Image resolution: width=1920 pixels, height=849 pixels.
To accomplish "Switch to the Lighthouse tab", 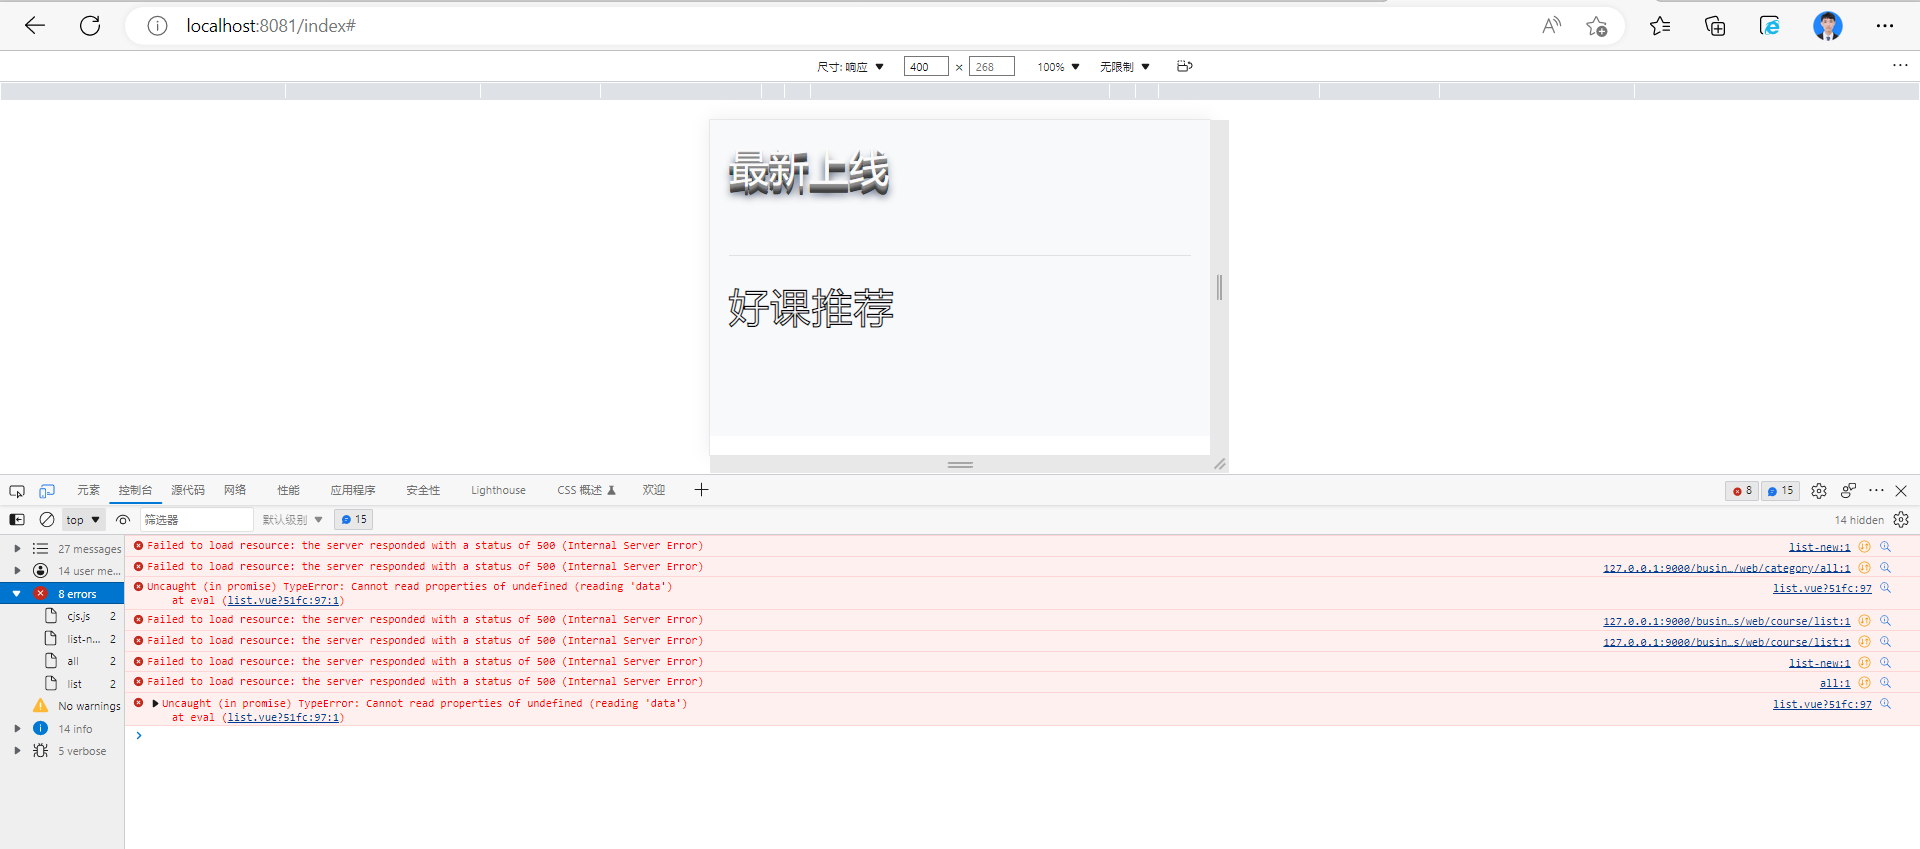I will point(498,490).
